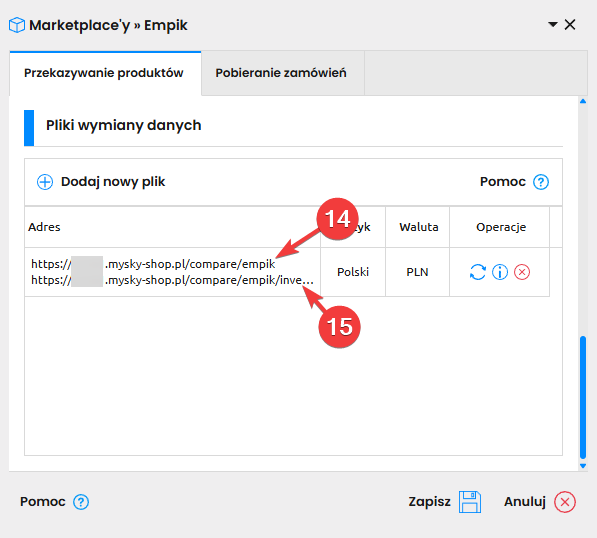Viewport: 597px width, 538px height.
Task: Click the Zapisz button text
Action: click(429, 502)
